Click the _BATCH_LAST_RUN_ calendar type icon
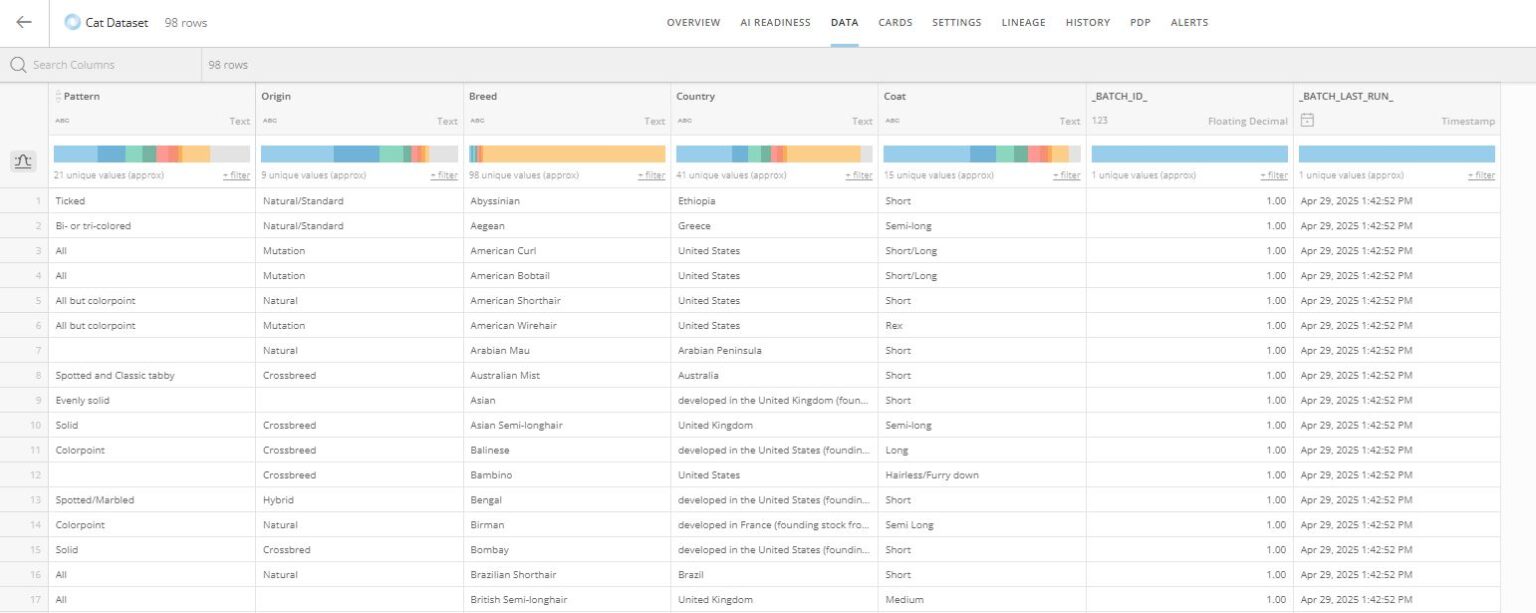The width and height of the screenshot is (1536, 613). [x=1306, y=120]
